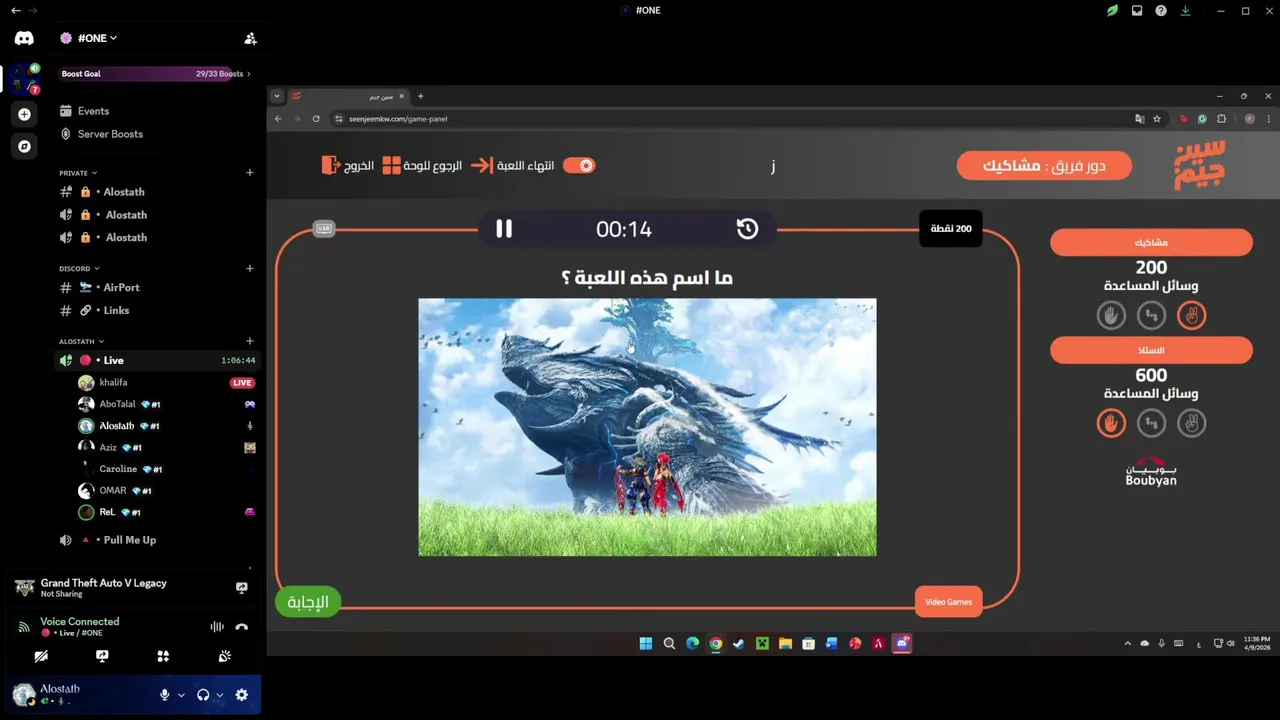1280x720 pixels.
Task: Use the two-fingers help for team الاستاذ
Action: click(1191, 423)
